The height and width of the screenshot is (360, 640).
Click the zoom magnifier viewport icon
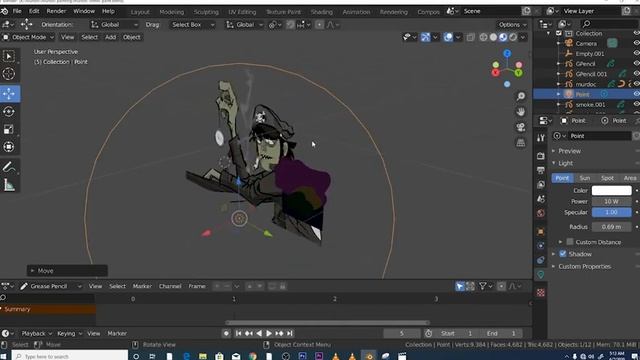tap(521, 96)
